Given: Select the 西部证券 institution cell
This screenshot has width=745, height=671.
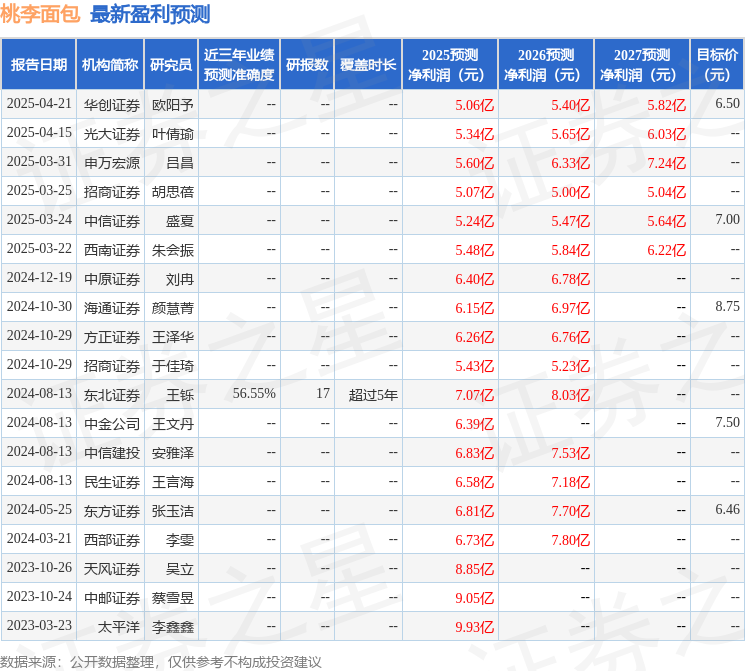Looking at the screenshot, I should [112, 540].
